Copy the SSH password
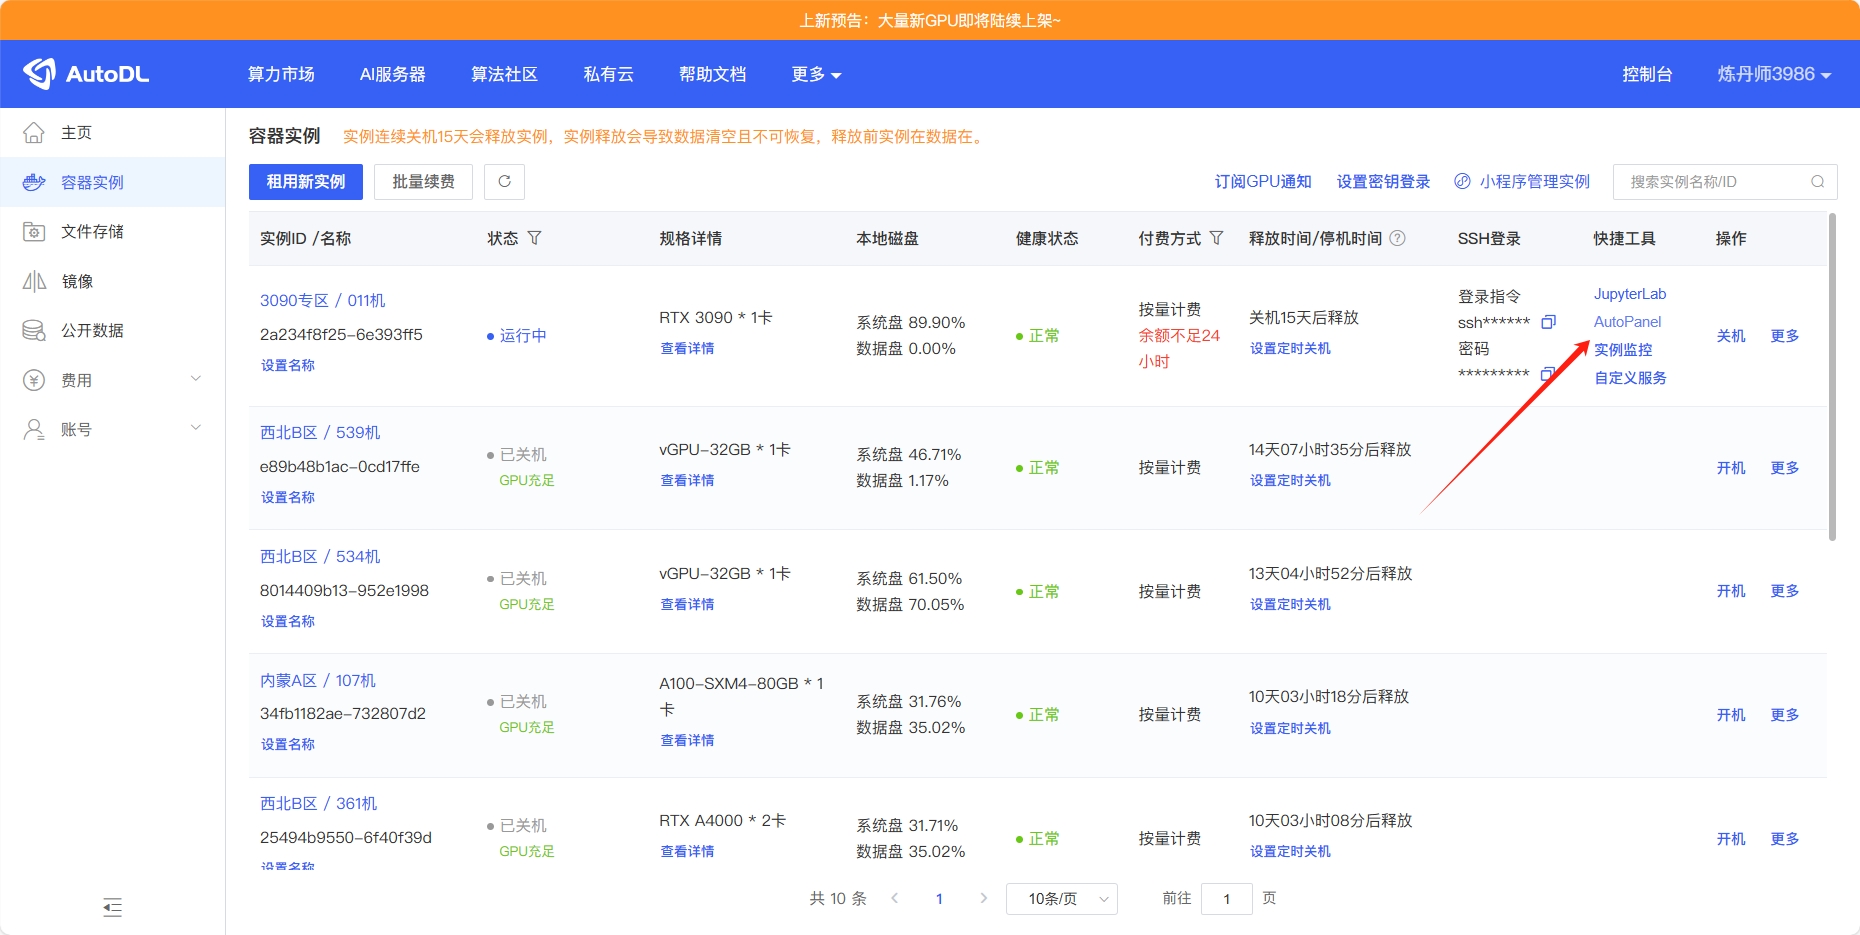The height and width of the screenshot is (935, 1860). click(1547, 374)
